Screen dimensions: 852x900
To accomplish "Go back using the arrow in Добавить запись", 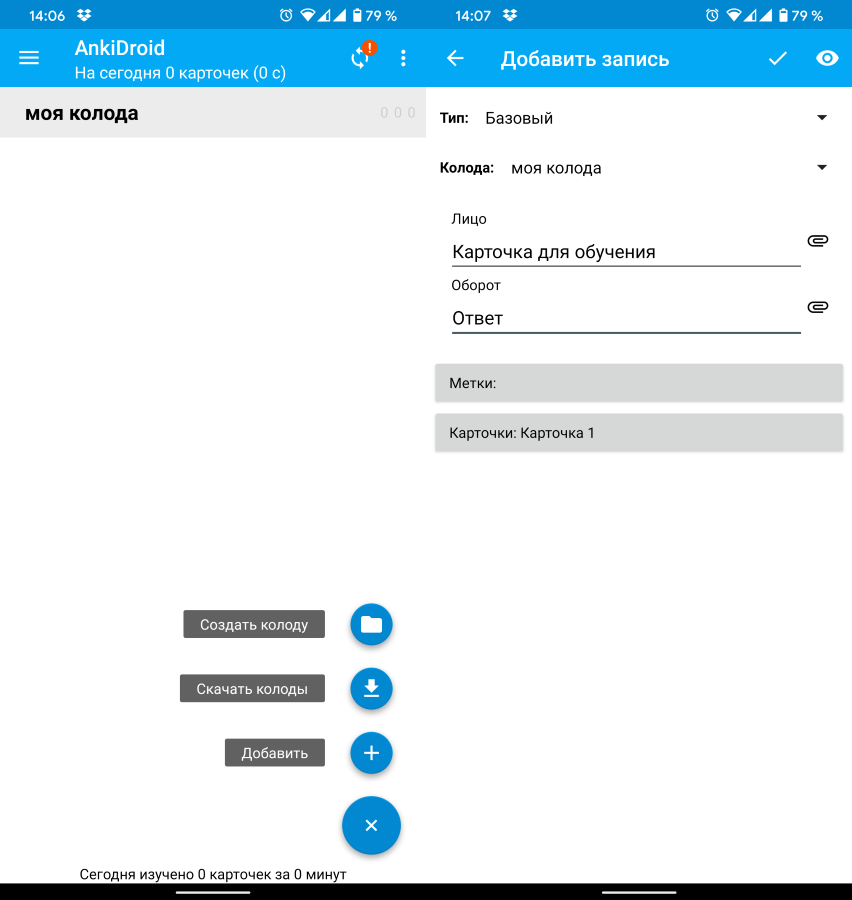I will point(455,58).
